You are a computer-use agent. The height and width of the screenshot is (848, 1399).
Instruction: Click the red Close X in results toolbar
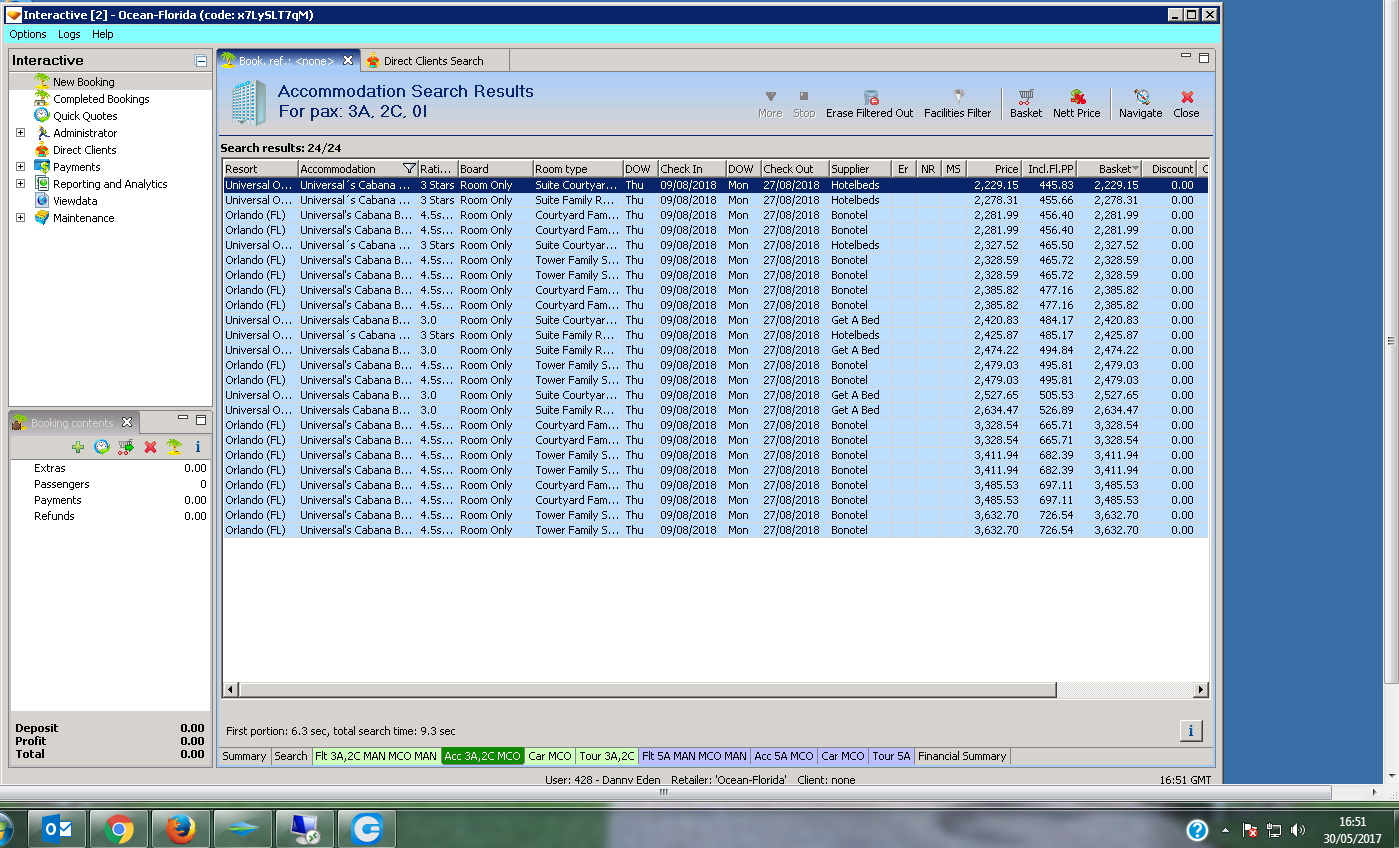(1187, 98)
